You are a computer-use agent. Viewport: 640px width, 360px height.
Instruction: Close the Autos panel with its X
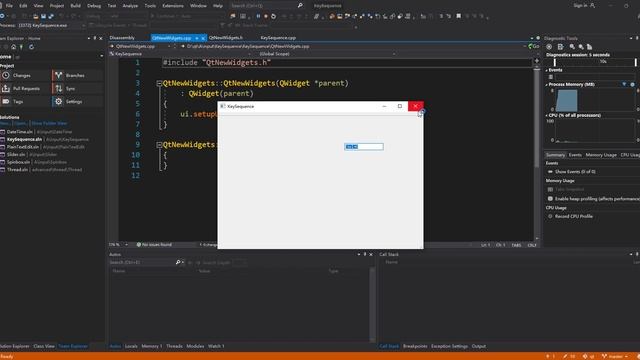pos(371,254)
